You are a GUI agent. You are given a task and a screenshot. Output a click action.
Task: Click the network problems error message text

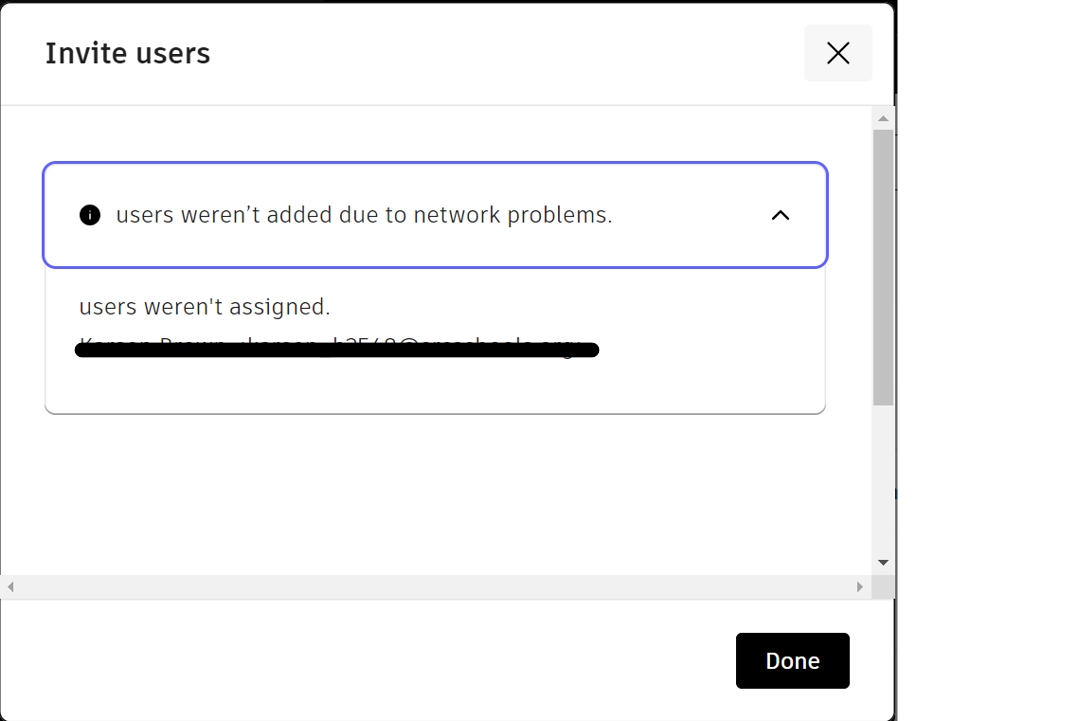click(363, 215)
